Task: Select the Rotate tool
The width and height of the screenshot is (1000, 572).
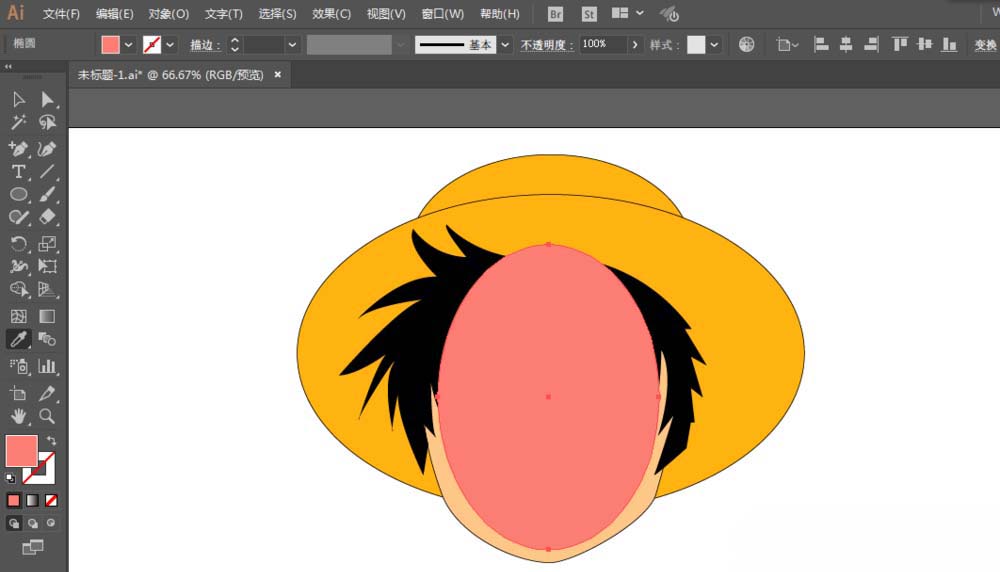Action: click(x=18, y=243)
